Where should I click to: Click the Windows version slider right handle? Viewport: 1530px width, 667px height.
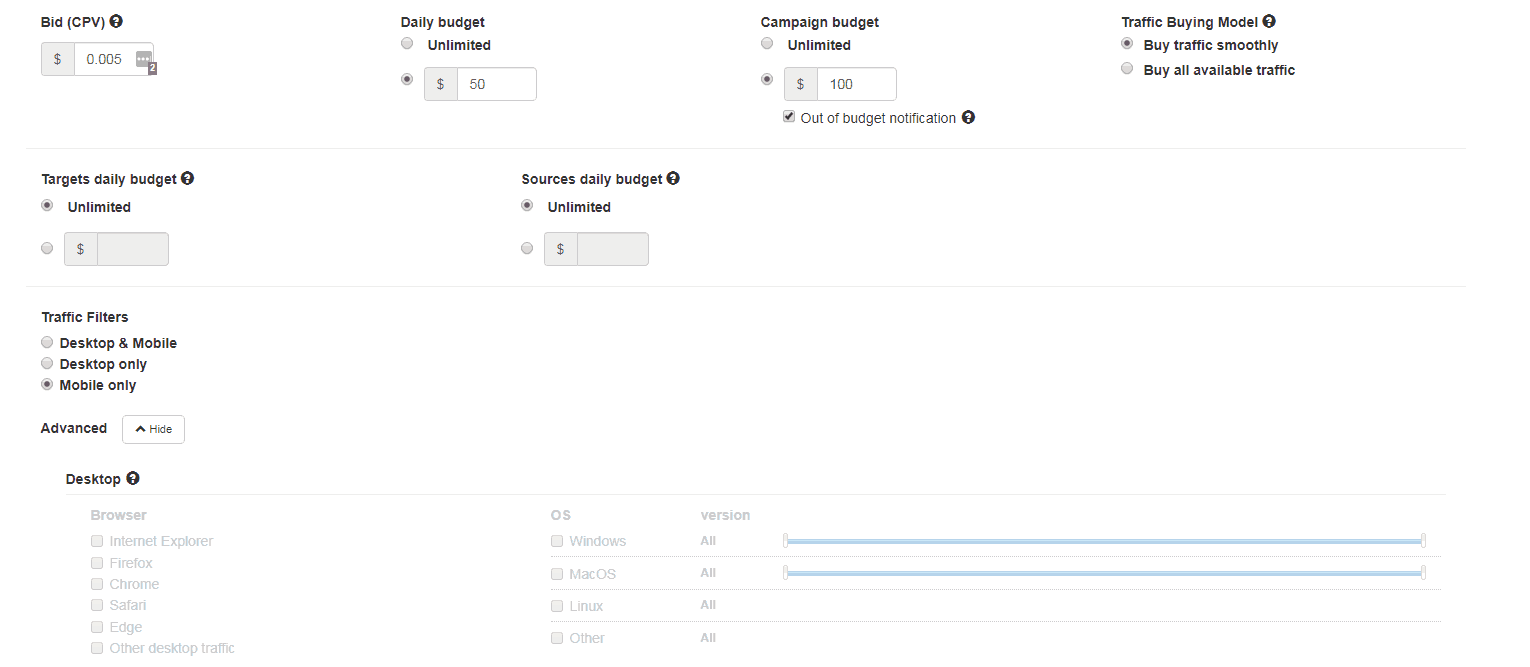(1423, 541)
